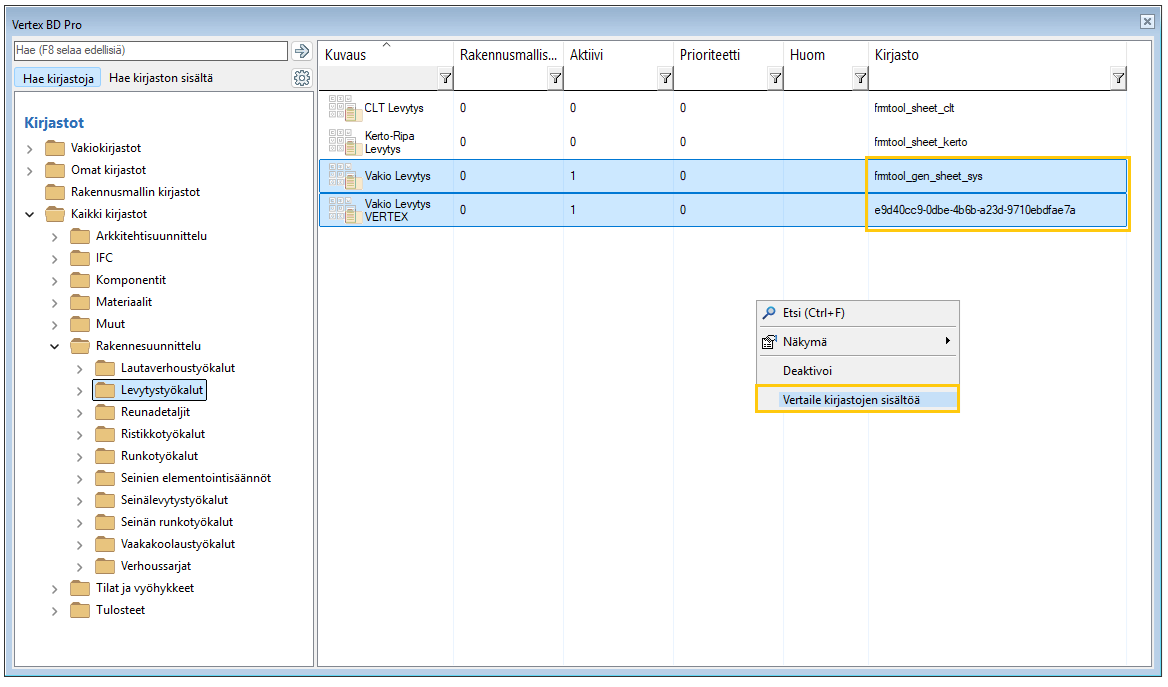Click the Kirjastot heading in tree panel
This screenshot has height=687, width=1168.
(x=54, y=123)
